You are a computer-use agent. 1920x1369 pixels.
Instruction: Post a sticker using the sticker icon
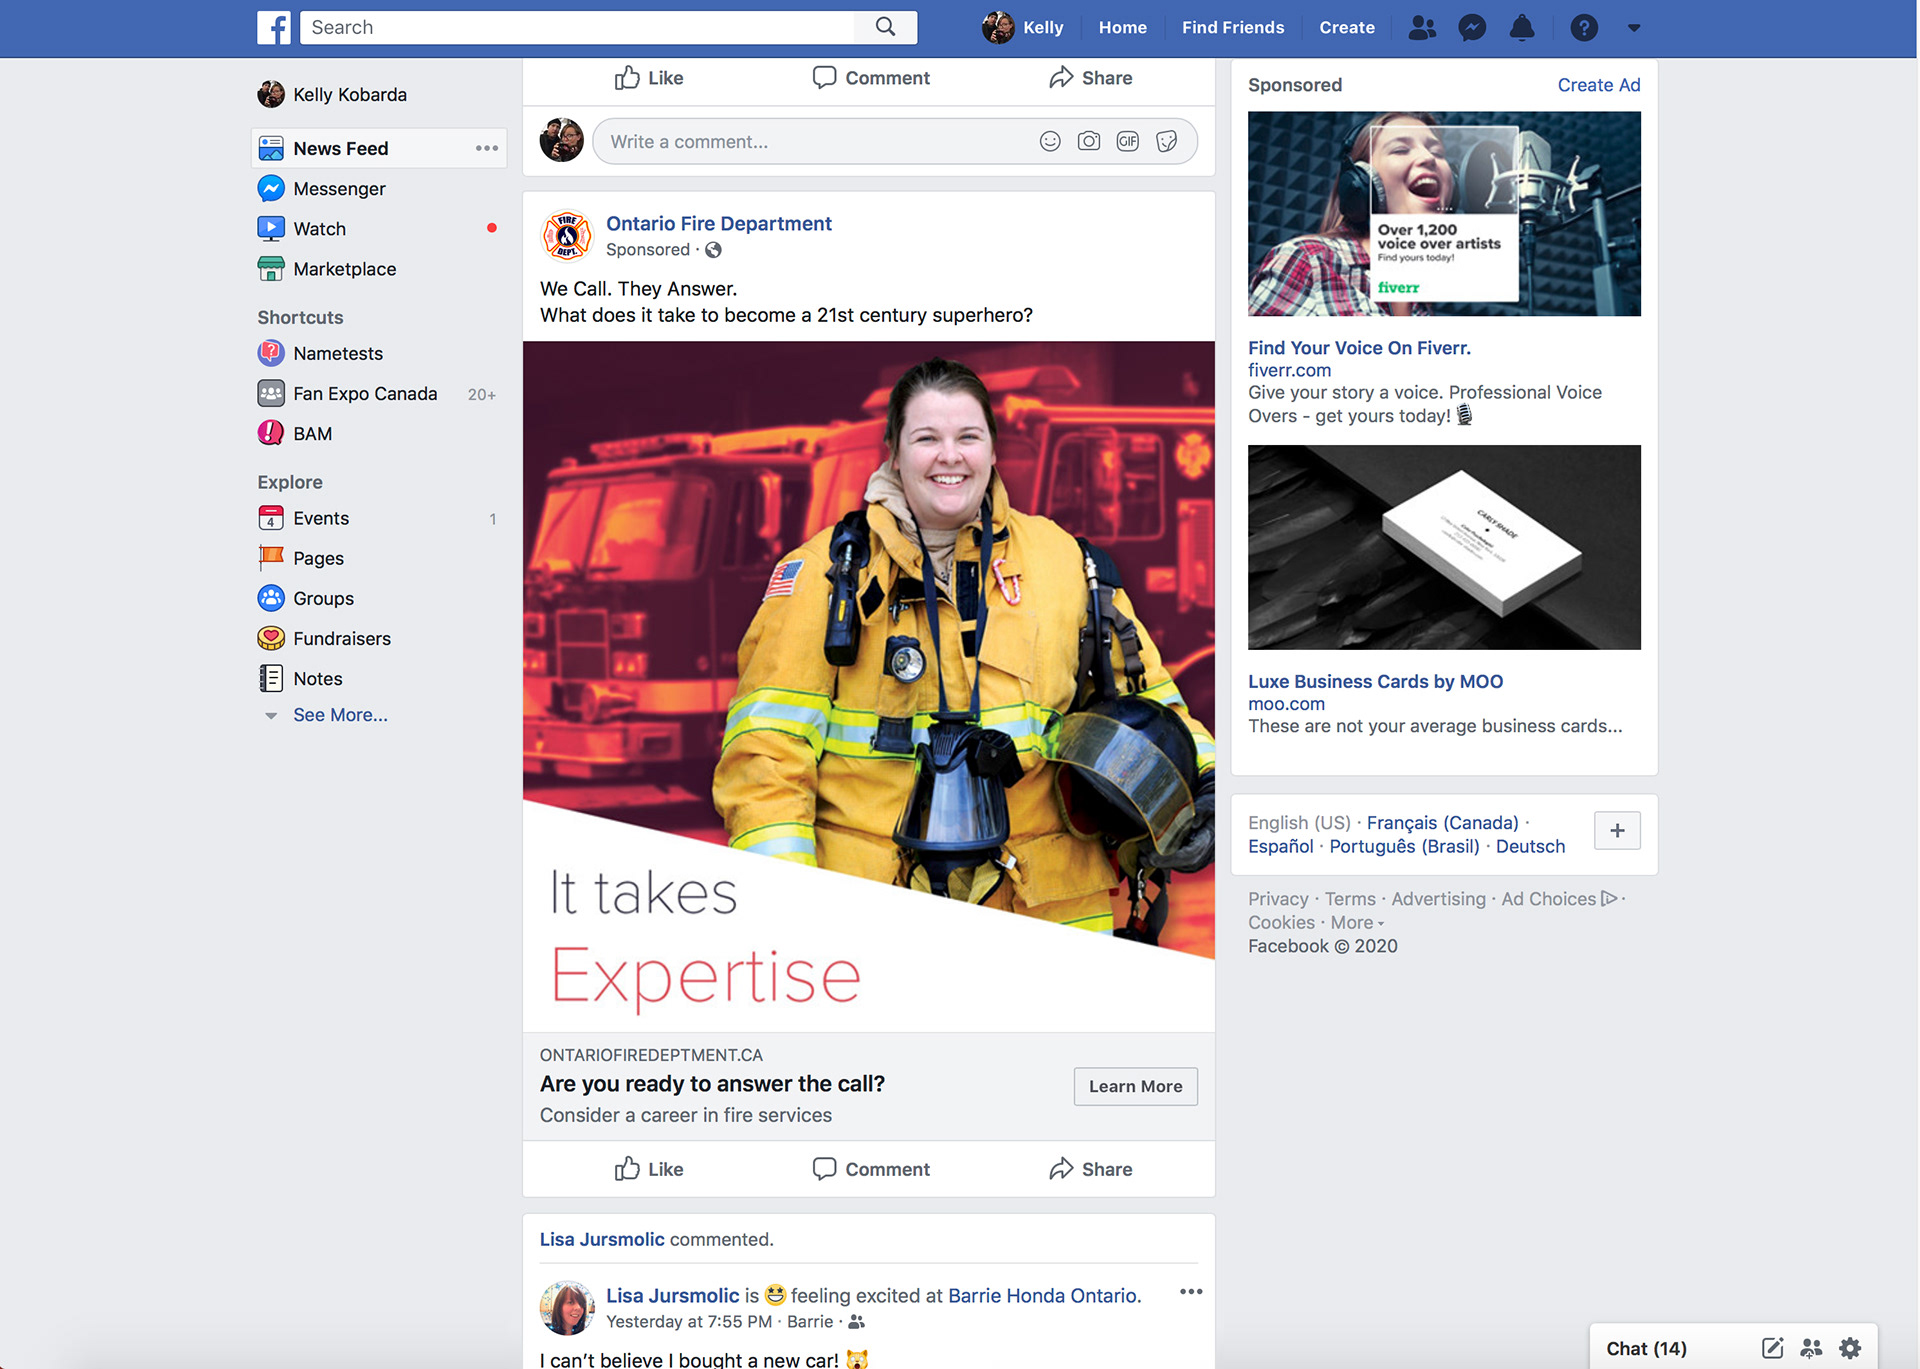click(x=1167, y=141)
